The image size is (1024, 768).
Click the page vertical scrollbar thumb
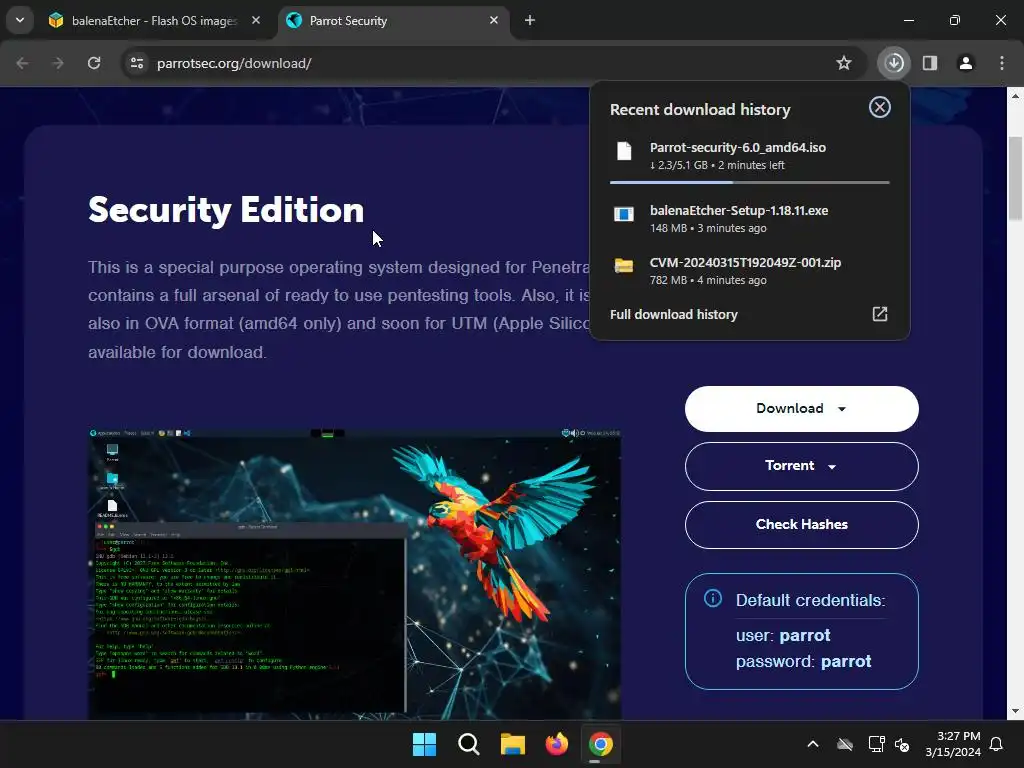point(1015,179)
